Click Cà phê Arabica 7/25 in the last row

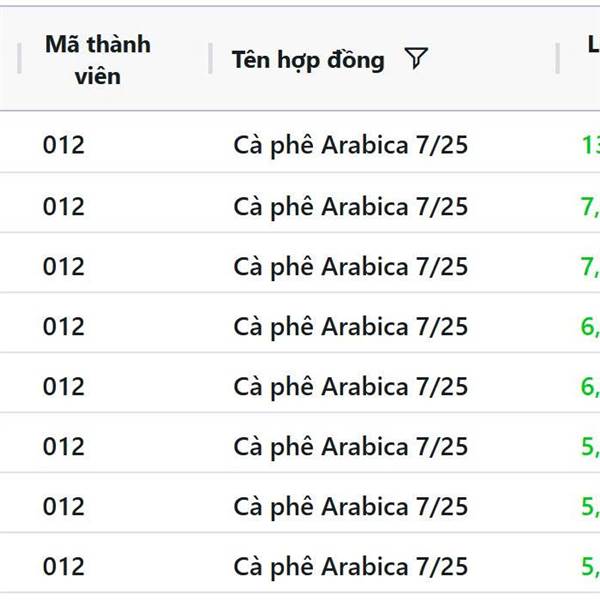[351, 567]
